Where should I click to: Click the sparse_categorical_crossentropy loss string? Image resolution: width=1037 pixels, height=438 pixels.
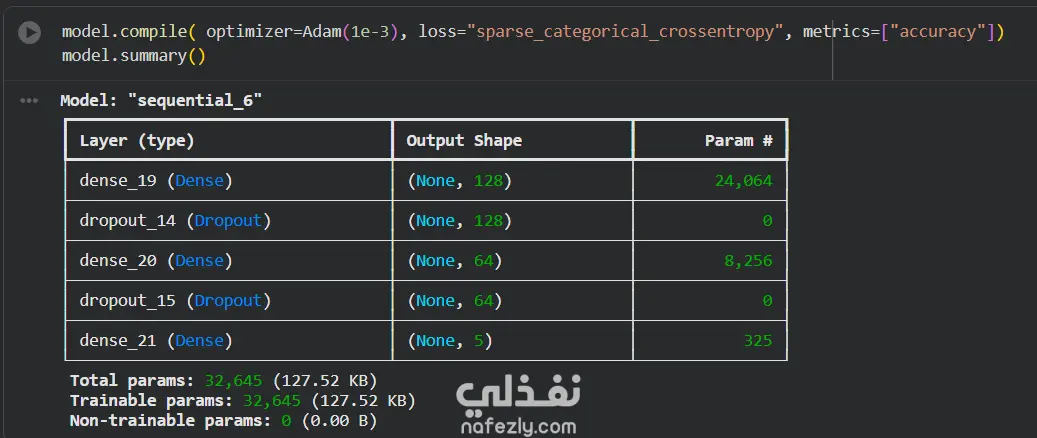pyautogui.click(x=625, y=32)
